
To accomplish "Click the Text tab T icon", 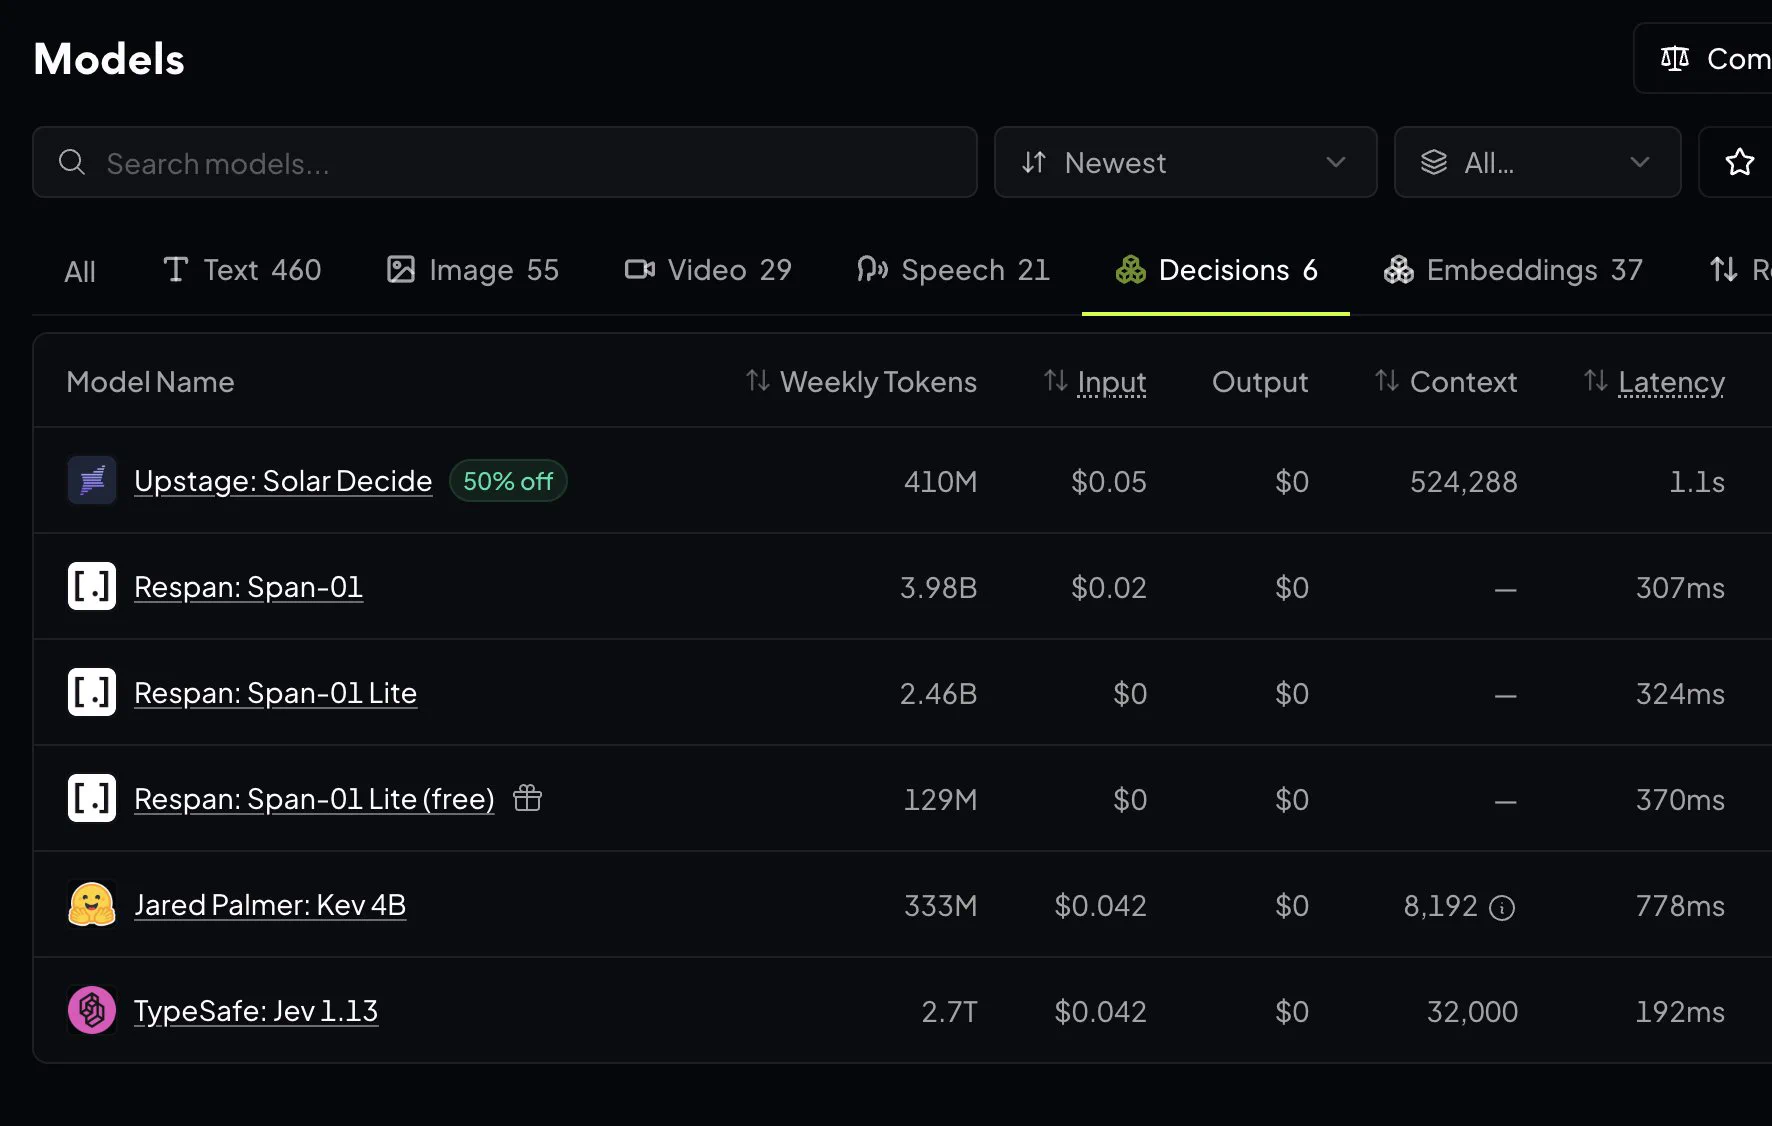I will click(x=176, y=269).
